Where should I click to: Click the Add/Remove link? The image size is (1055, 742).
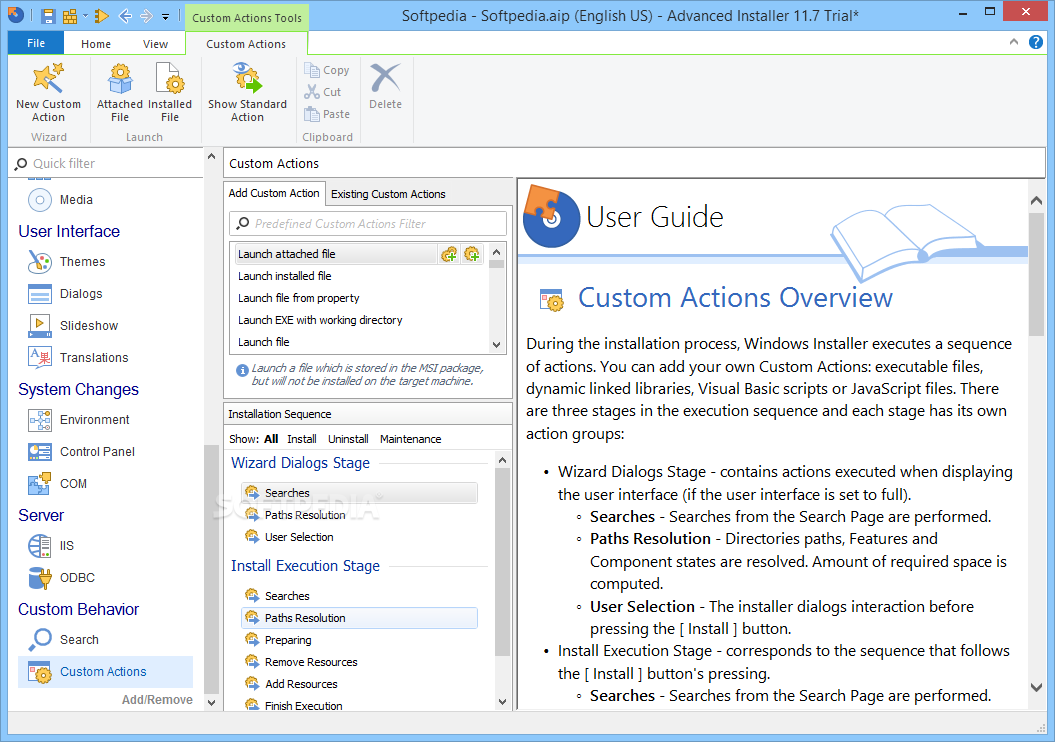[x=157, y=700]
